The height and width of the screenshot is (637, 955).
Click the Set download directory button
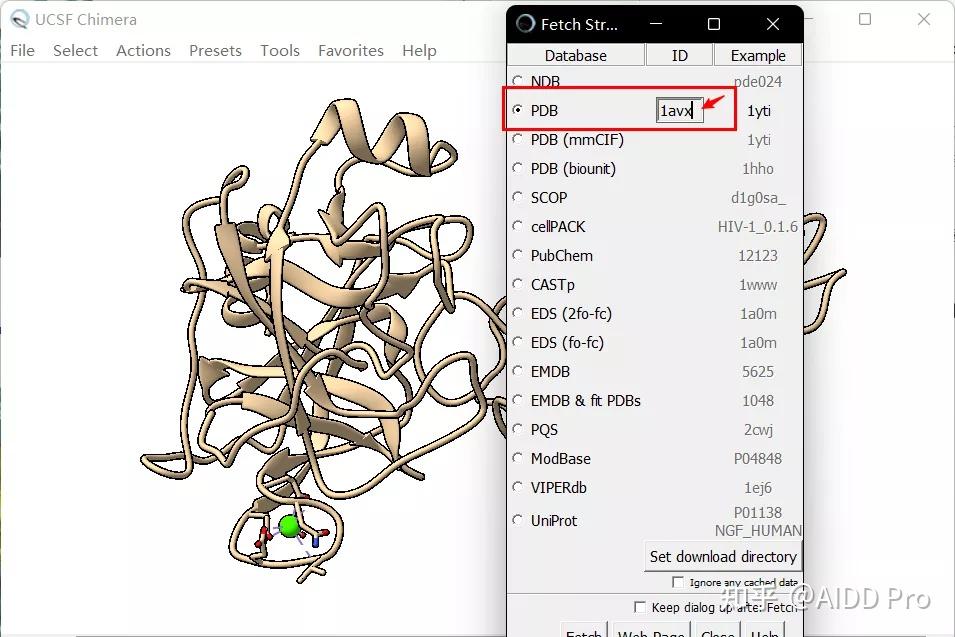click(722, 556)
